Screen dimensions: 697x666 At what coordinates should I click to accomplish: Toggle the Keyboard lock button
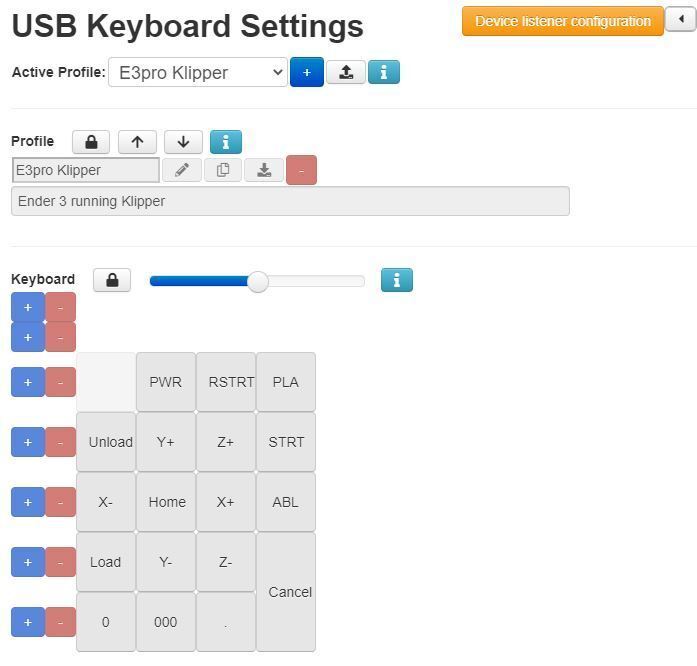point(112,280)
